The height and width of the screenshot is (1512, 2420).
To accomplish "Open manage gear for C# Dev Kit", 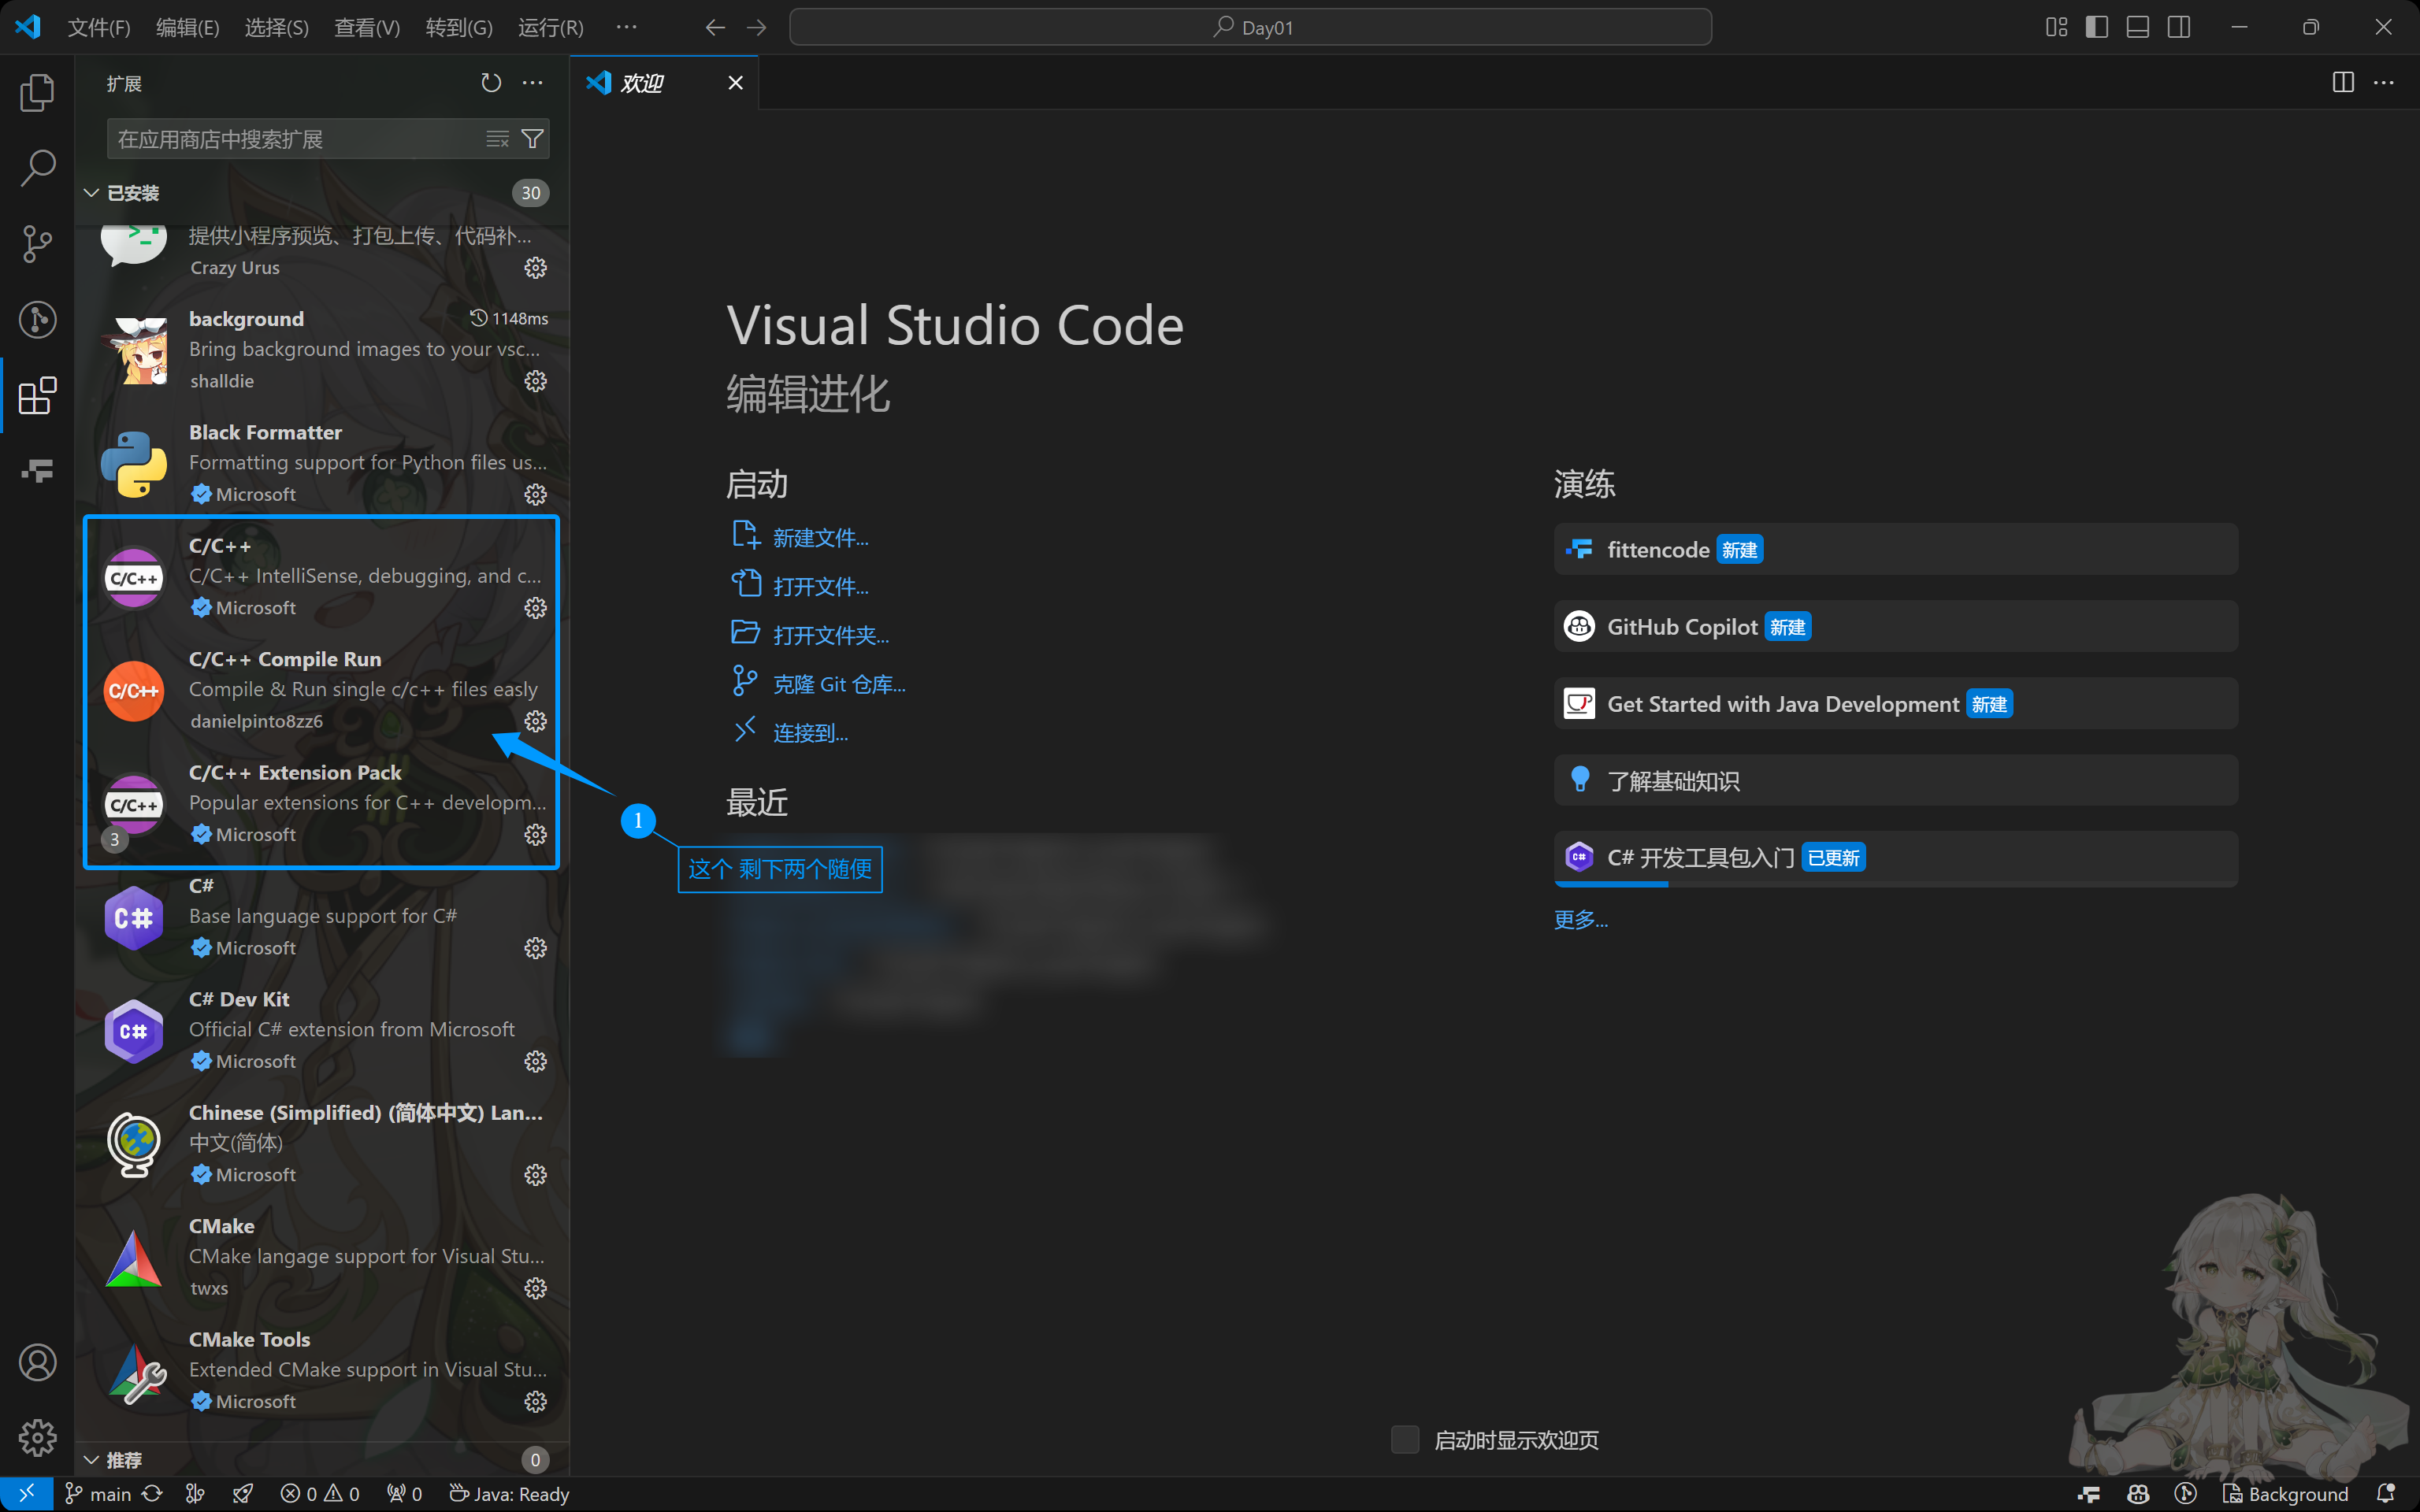I will click(536, 1061).
